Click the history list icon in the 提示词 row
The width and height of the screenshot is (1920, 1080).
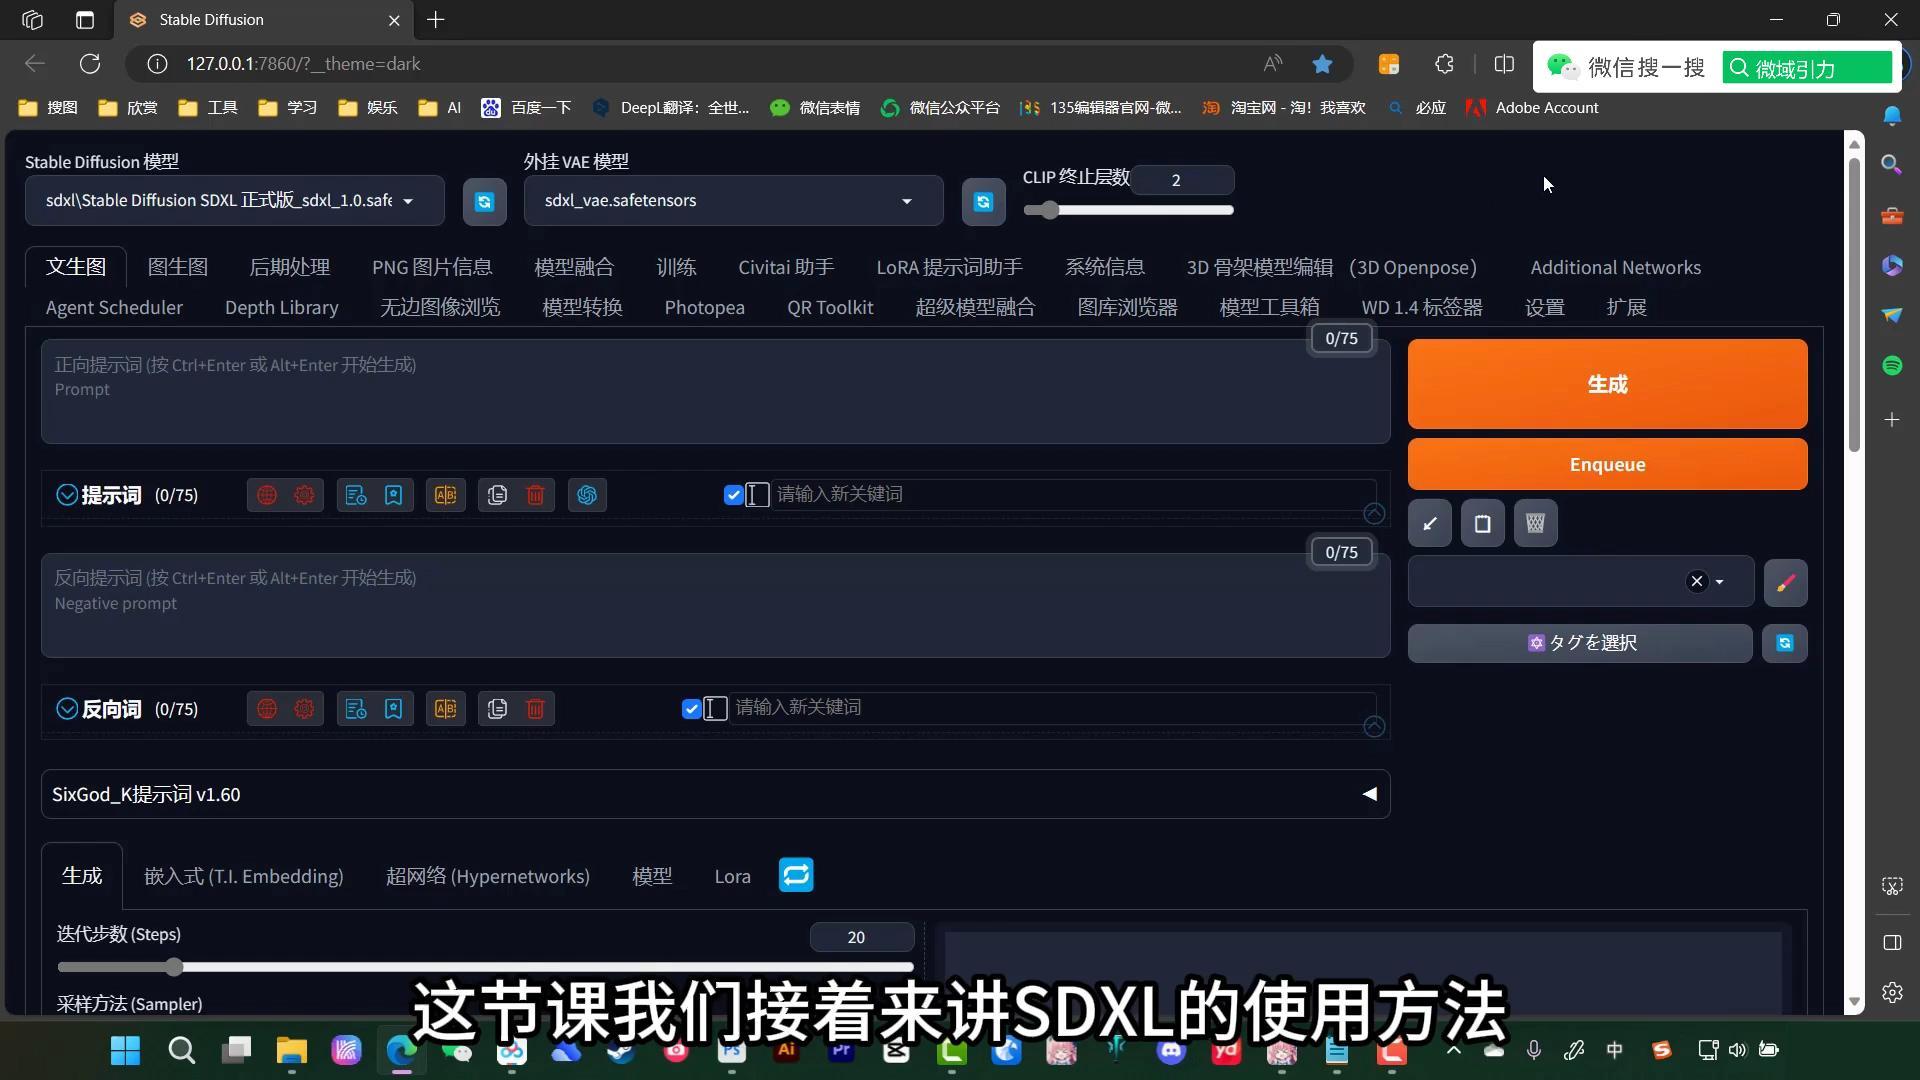(356, 495)
